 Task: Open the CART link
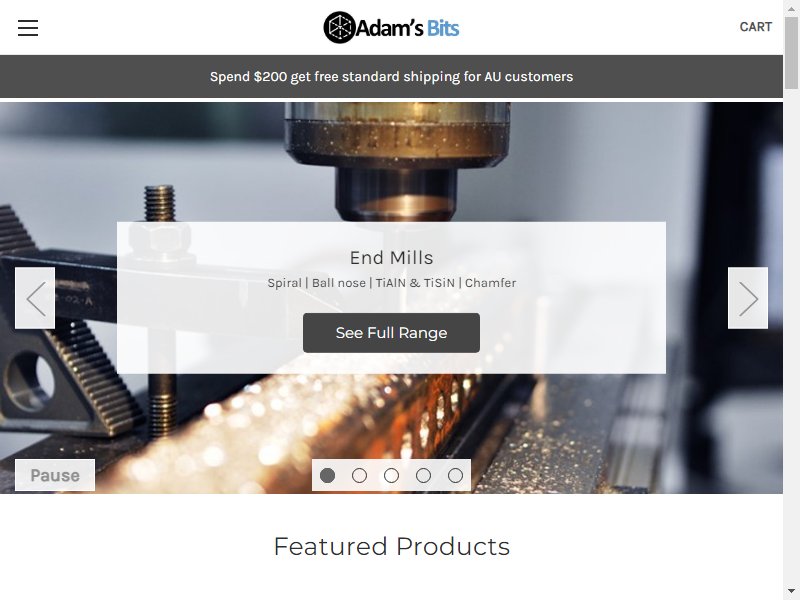tap(756, 27)
